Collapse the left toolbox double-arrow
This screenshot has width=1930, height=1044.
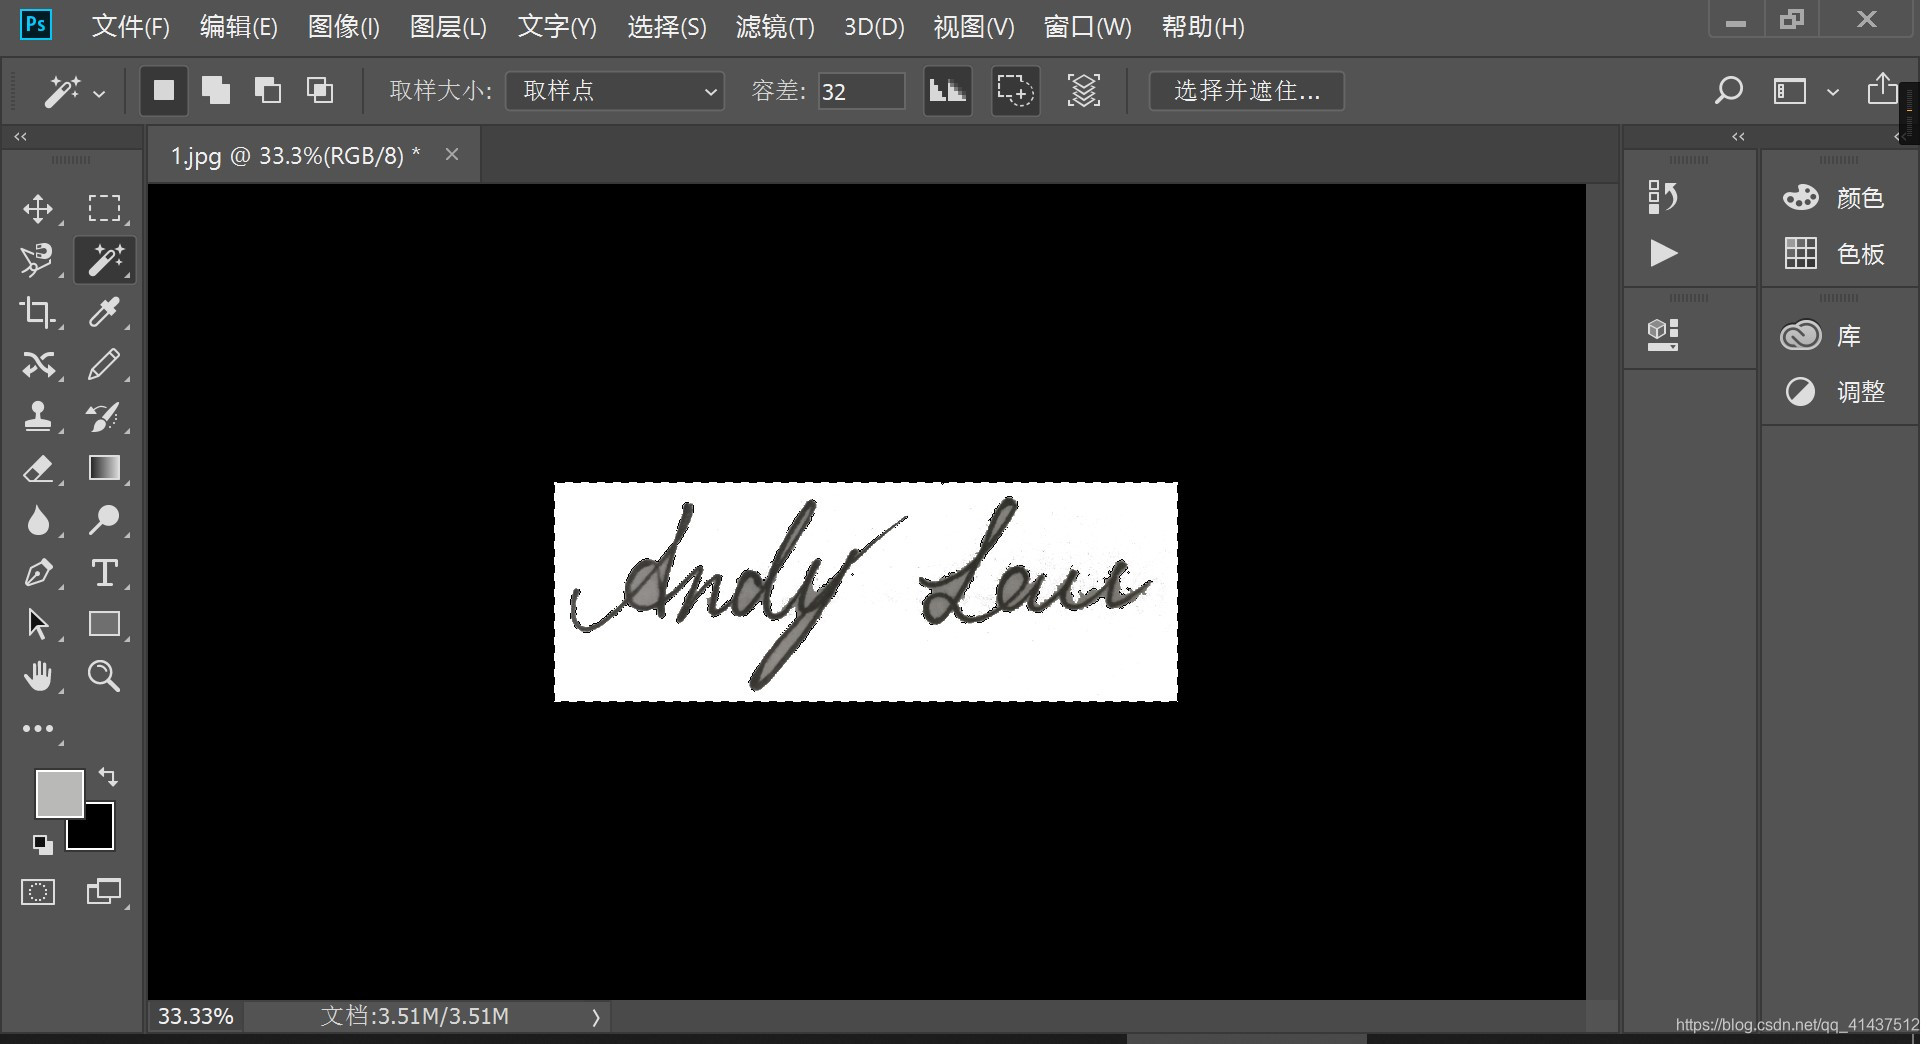click(x=20, y=136)
